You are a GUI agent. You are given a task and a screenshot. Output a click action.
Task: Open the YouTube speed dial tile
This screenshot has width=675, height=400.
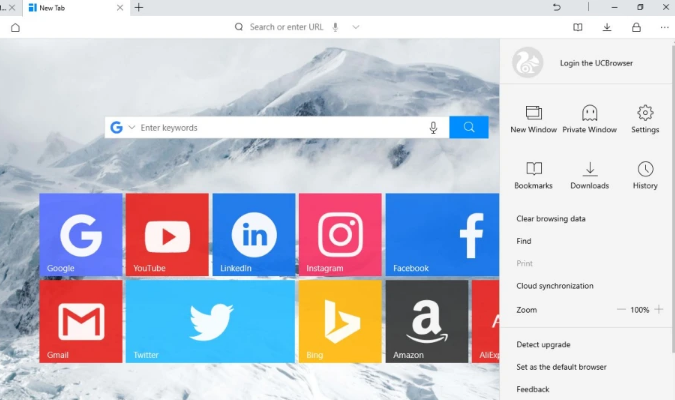coord(167,235)
